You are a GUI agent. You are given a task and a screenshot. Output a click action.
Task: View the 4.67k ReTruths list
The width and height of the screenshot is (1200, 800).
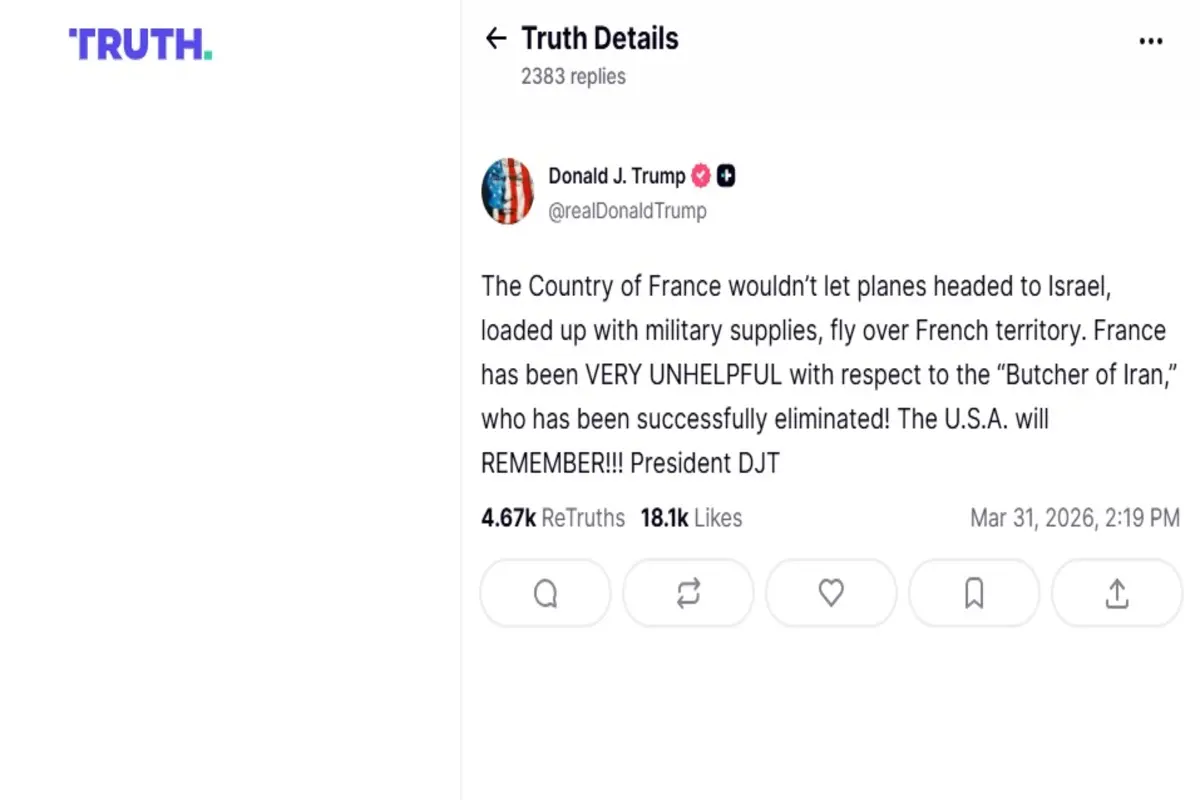click(552, 518)
